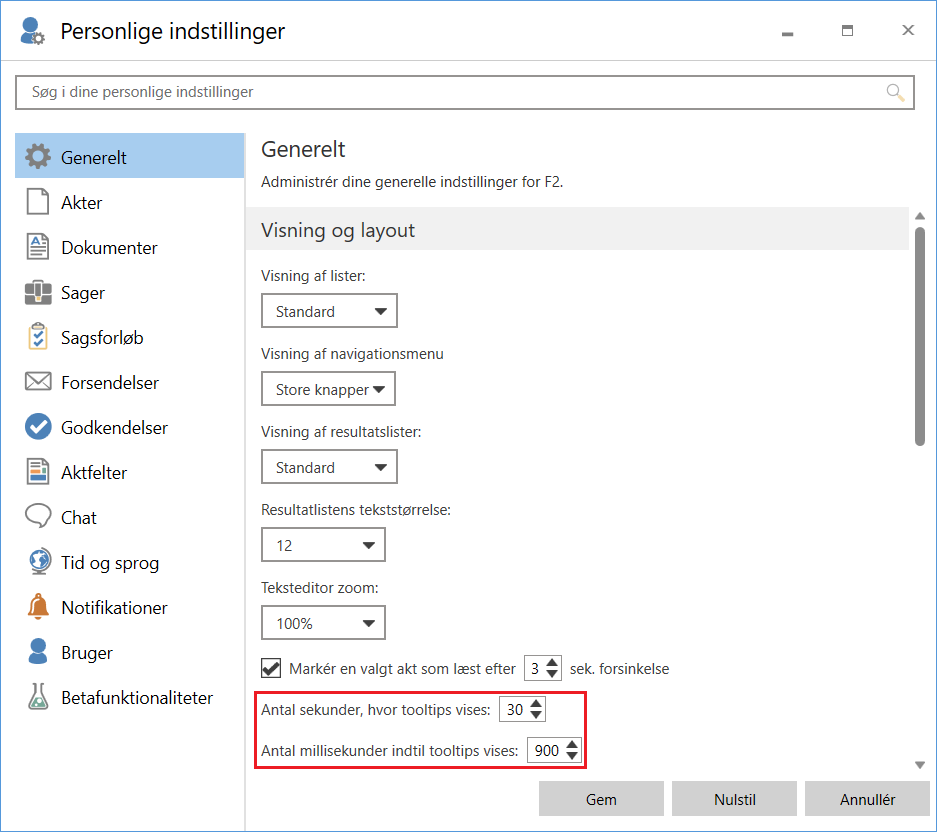
Task: Open Dokumenter settings via its page icon
Action: point(36,246)
